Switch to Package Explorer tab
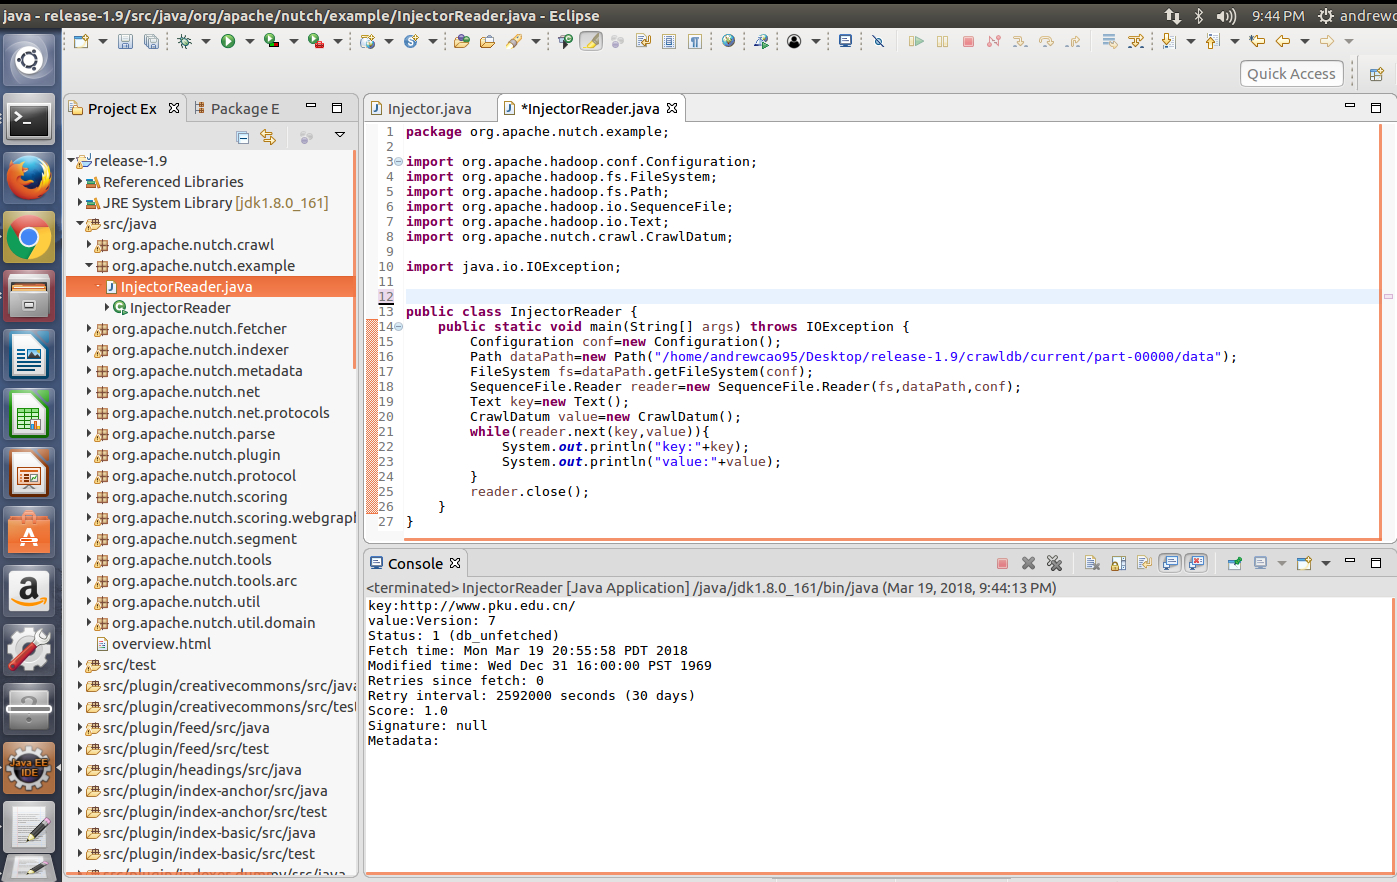This screenshot has width=1397, height=882. [x=237, y=109]
